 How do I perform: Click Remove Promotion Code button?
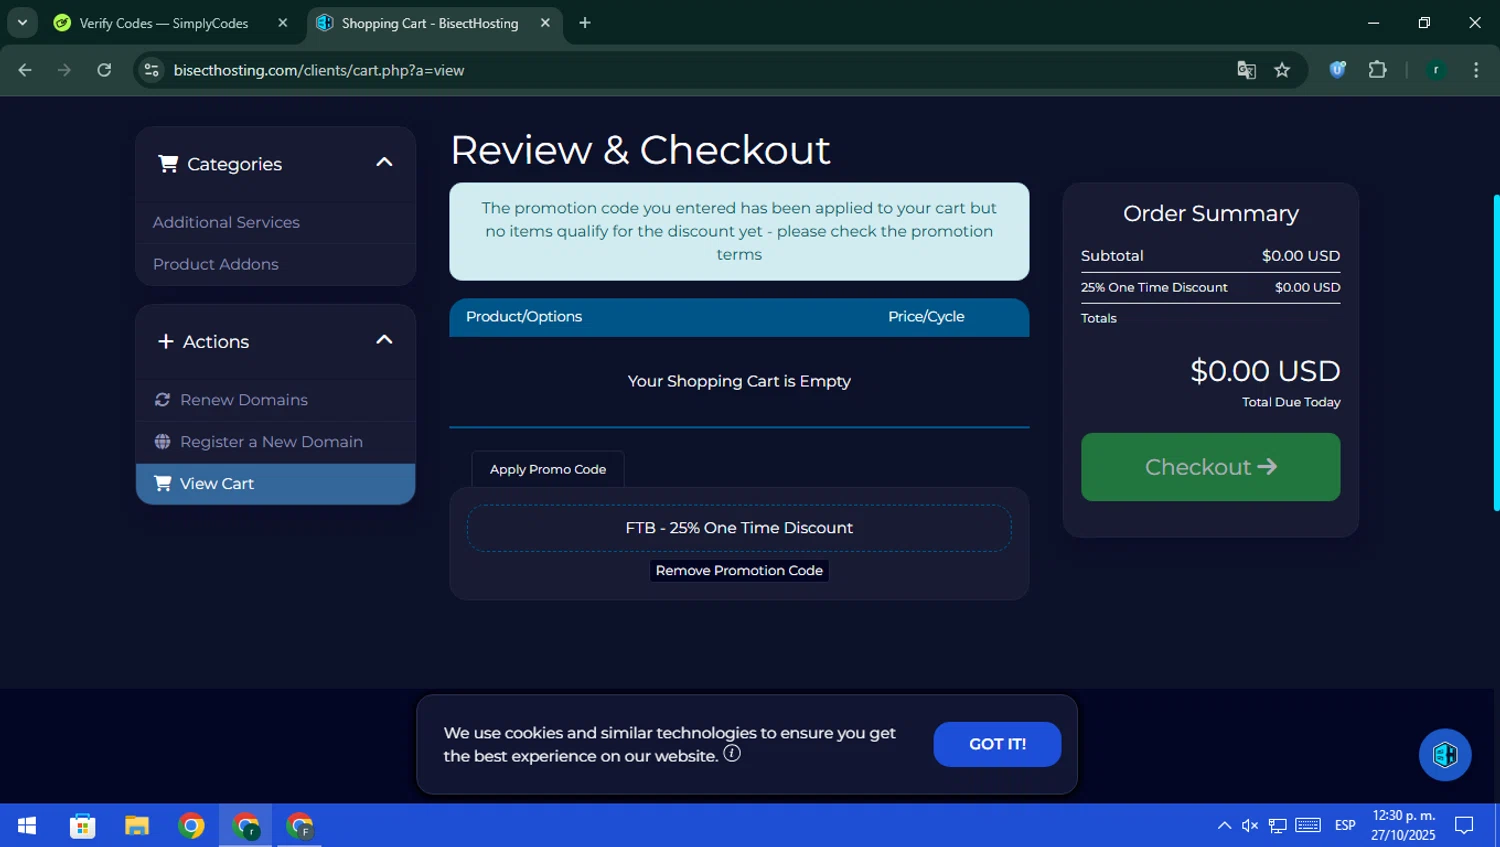click(739, 570)
